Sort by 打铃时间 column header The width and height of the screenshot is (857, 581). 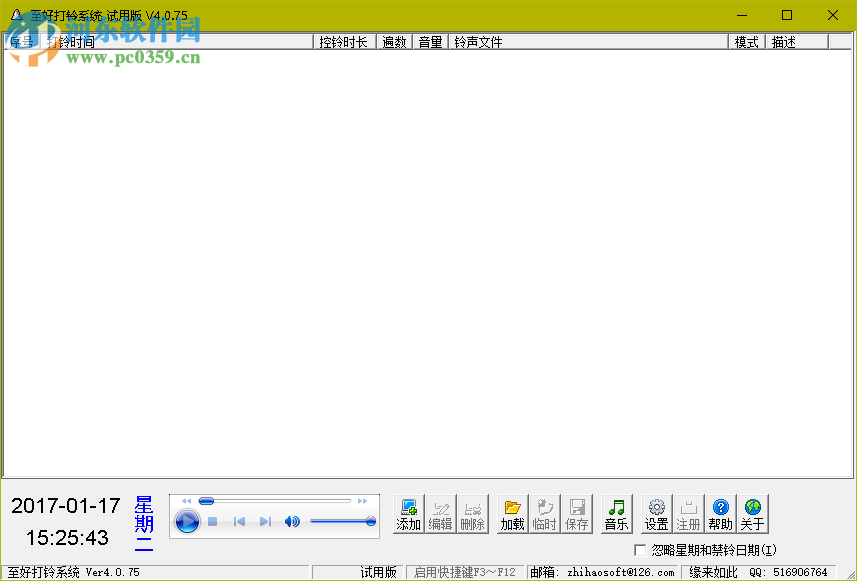(177, 42)
